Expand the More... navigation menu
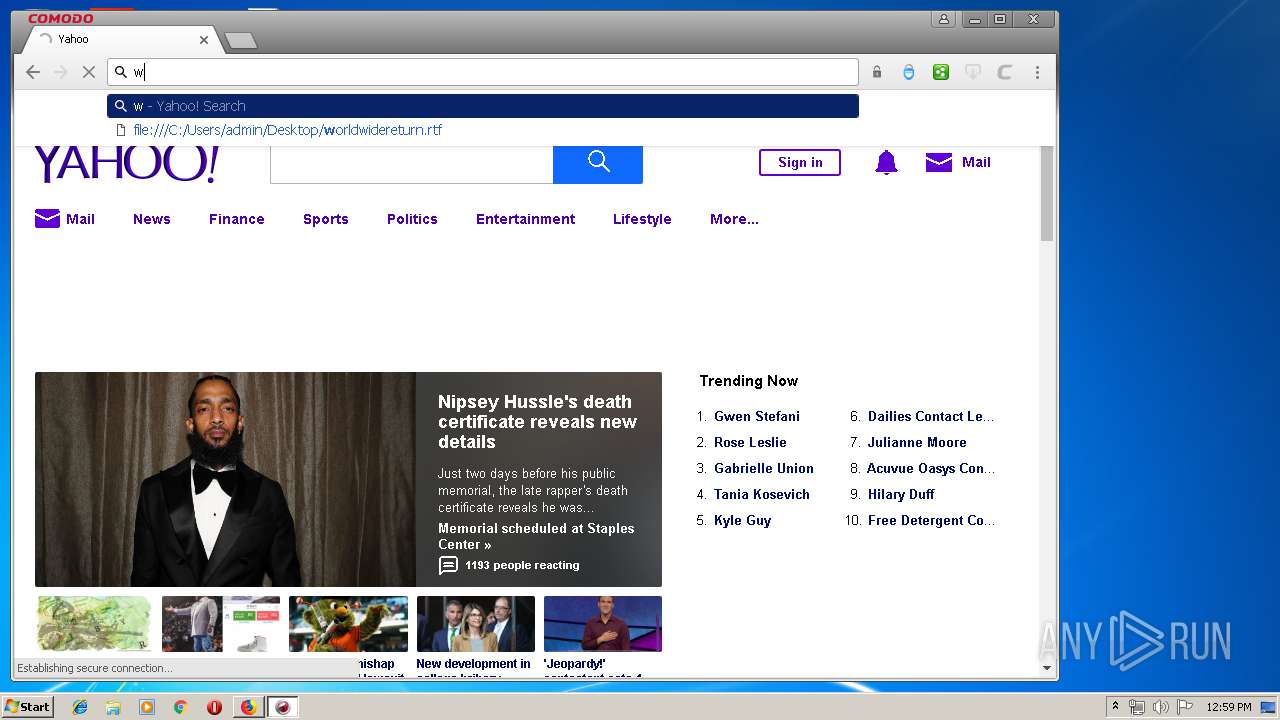Screen dimensions: 1280x720 pyautogui.click(x=734, y=219)
